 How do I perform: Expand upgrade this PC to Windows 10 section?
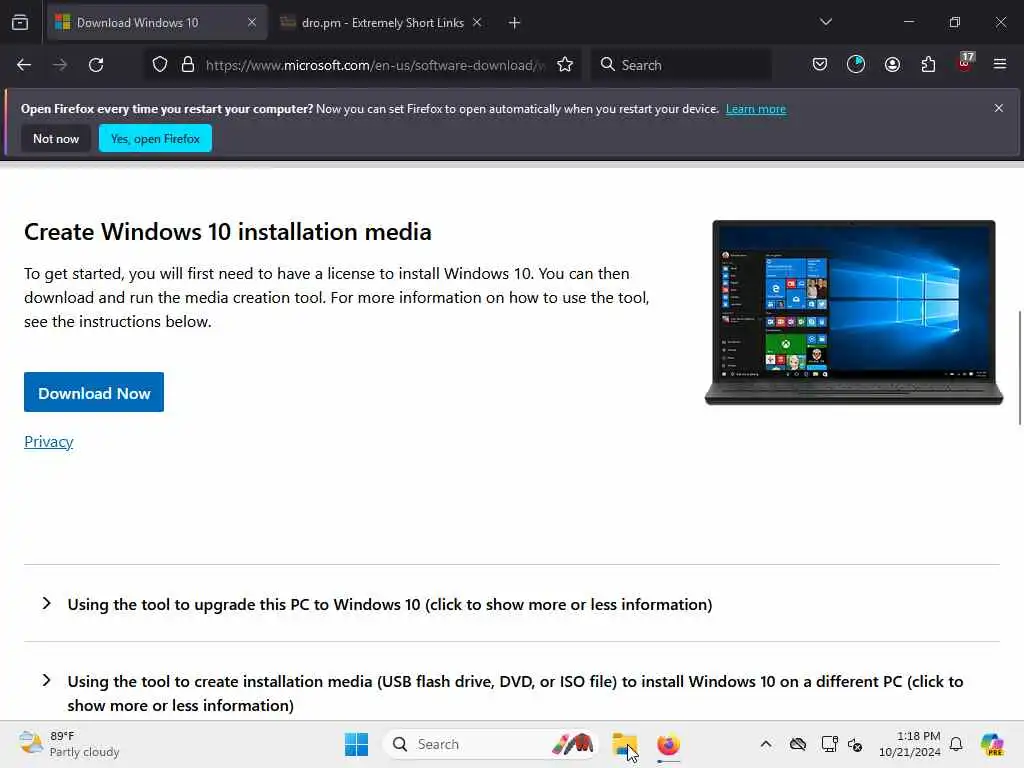point(389,604)
